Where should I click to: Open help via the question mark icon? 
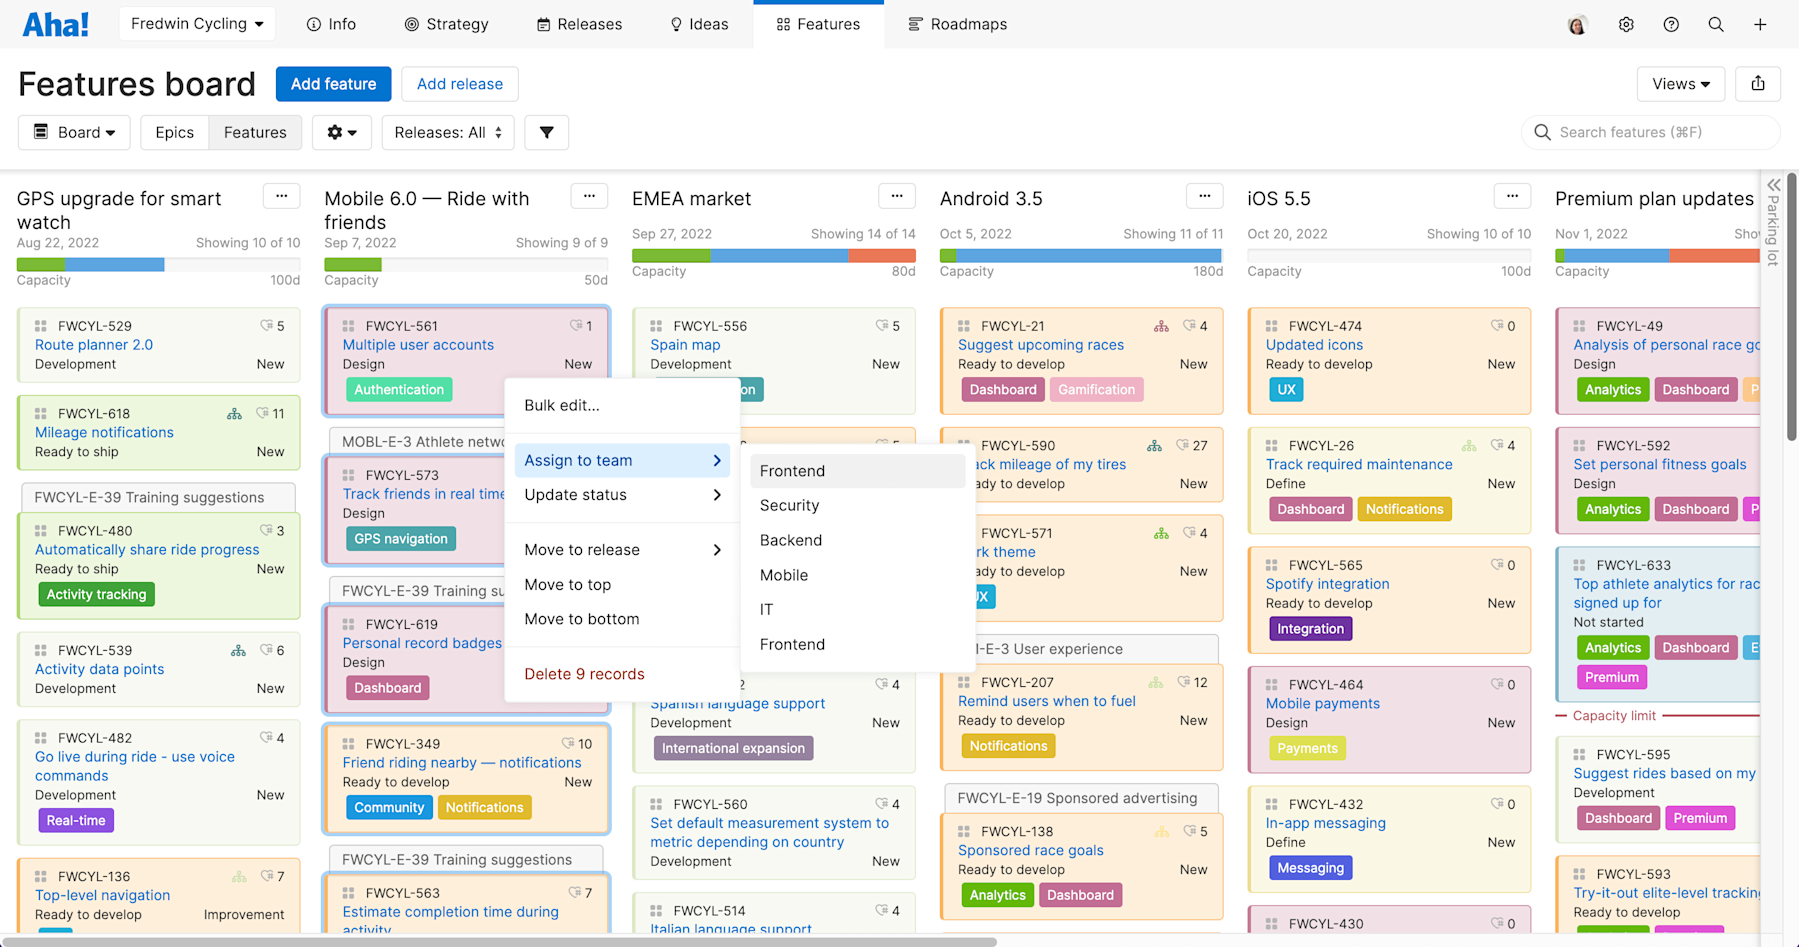(x=1671, y=24)
